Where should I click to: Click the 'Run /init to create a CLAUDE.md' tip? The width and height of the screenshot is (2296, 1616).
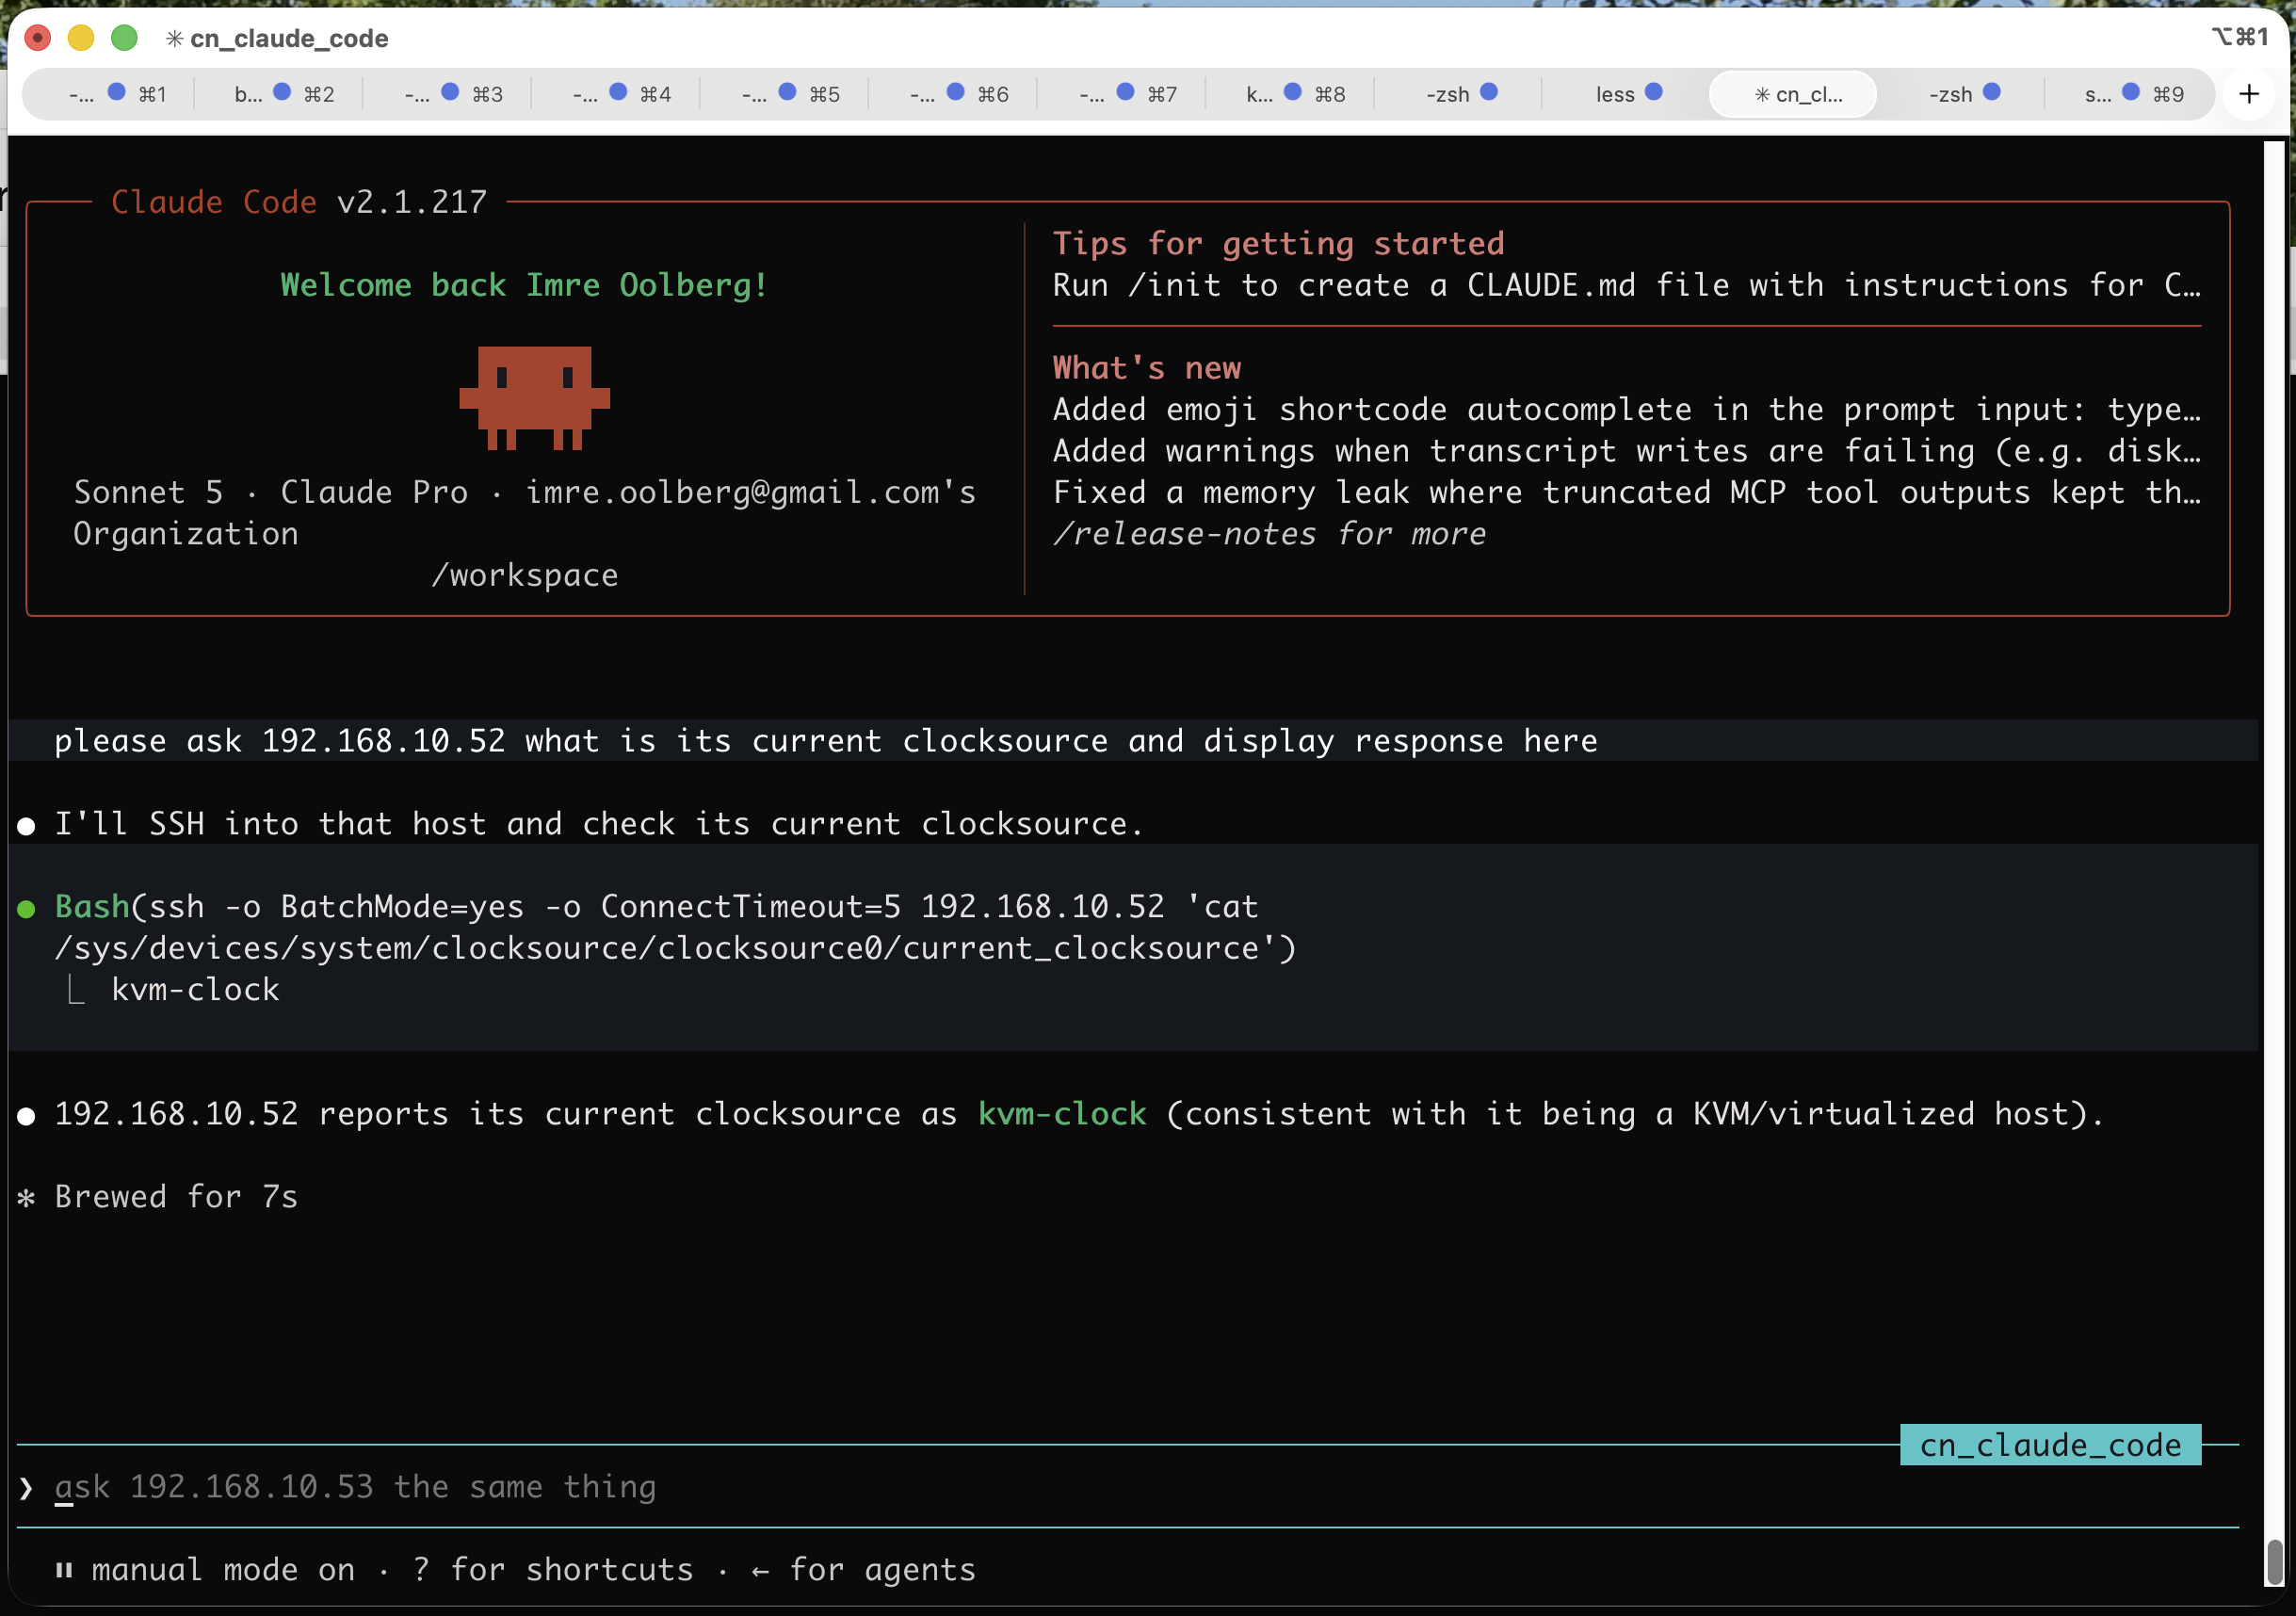(1627, 285)
